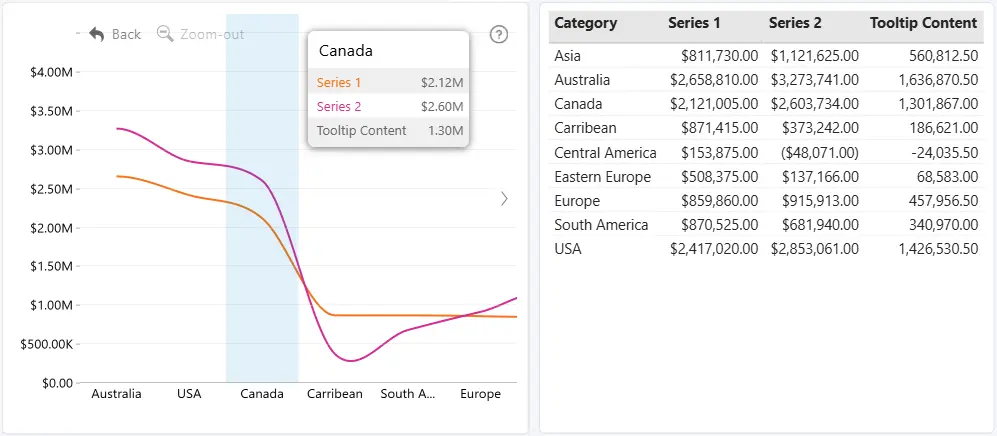Click the Series 2 column header
The image size is (997, 436).
795,24
